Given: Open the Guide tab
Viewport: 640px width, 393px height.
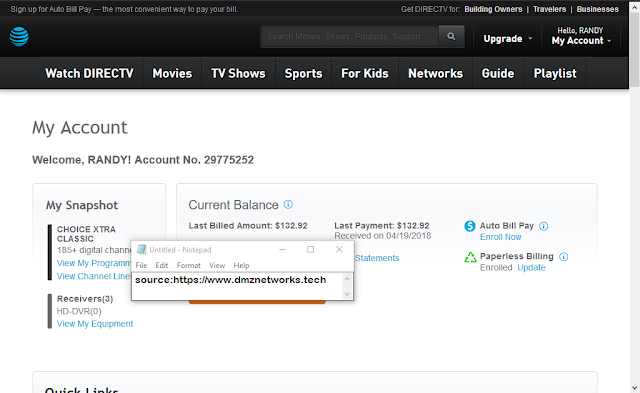Looking at the screenshot, I should pos(498,73).
